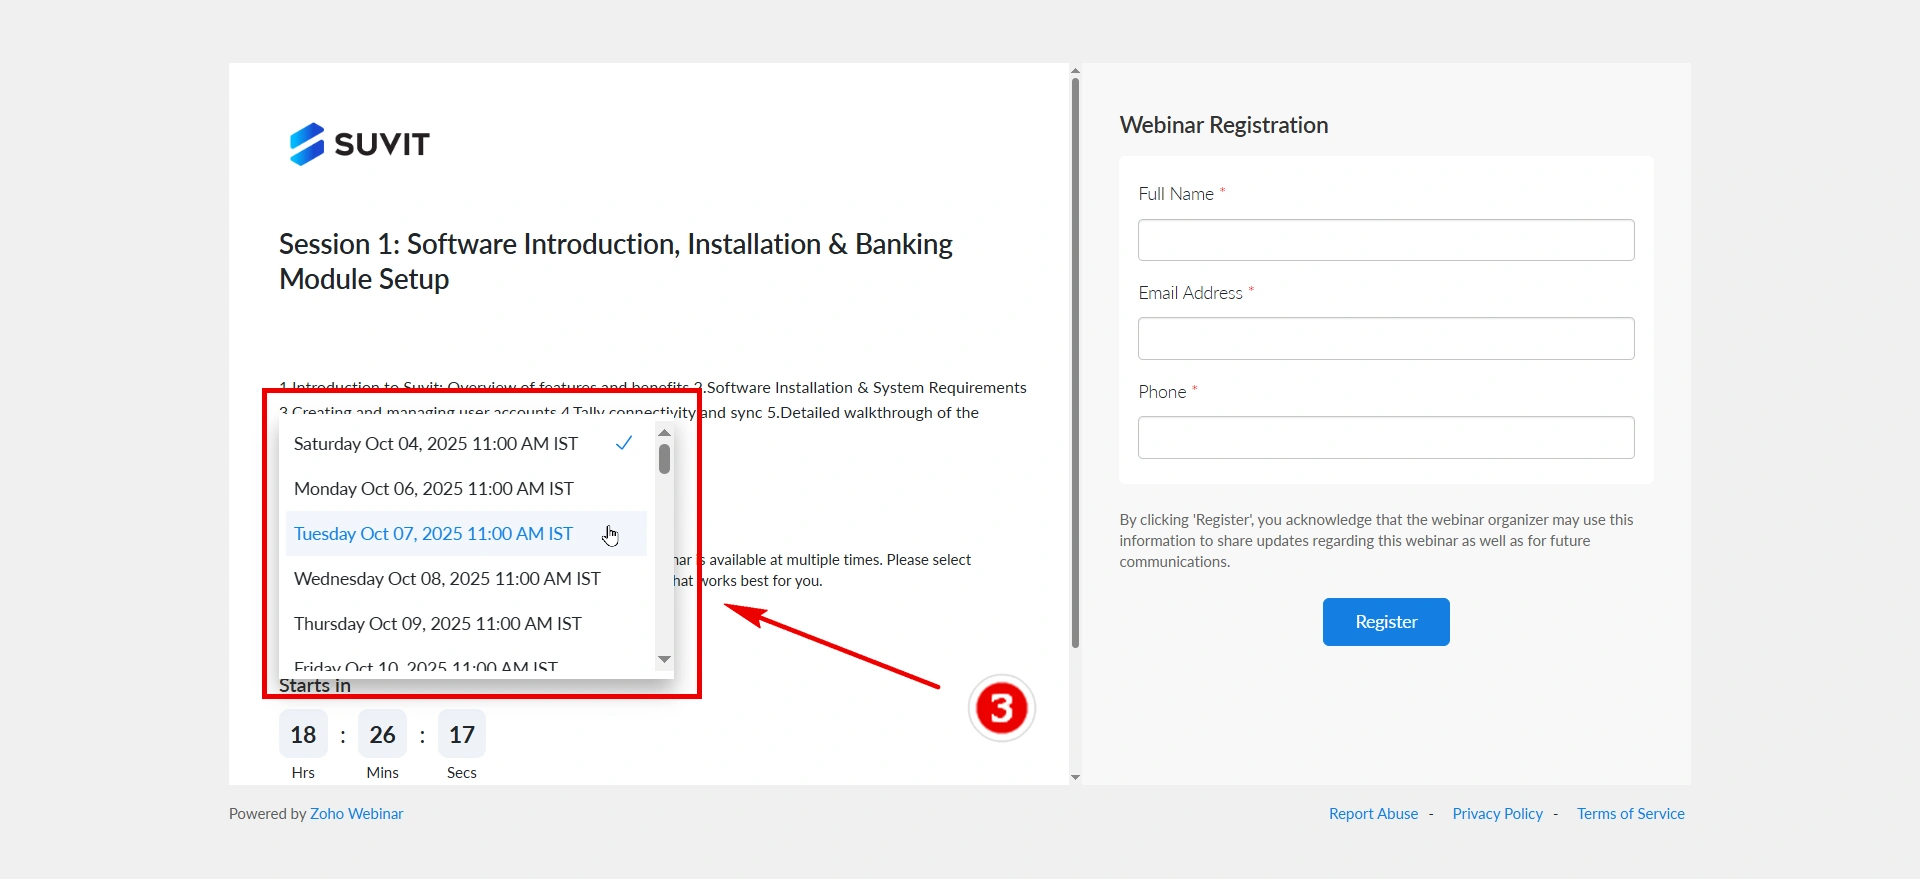This screenshot has height=879, width=1920.
Task: Choose Monday Oct 06, 2025 session
Action: pos(434,489)
